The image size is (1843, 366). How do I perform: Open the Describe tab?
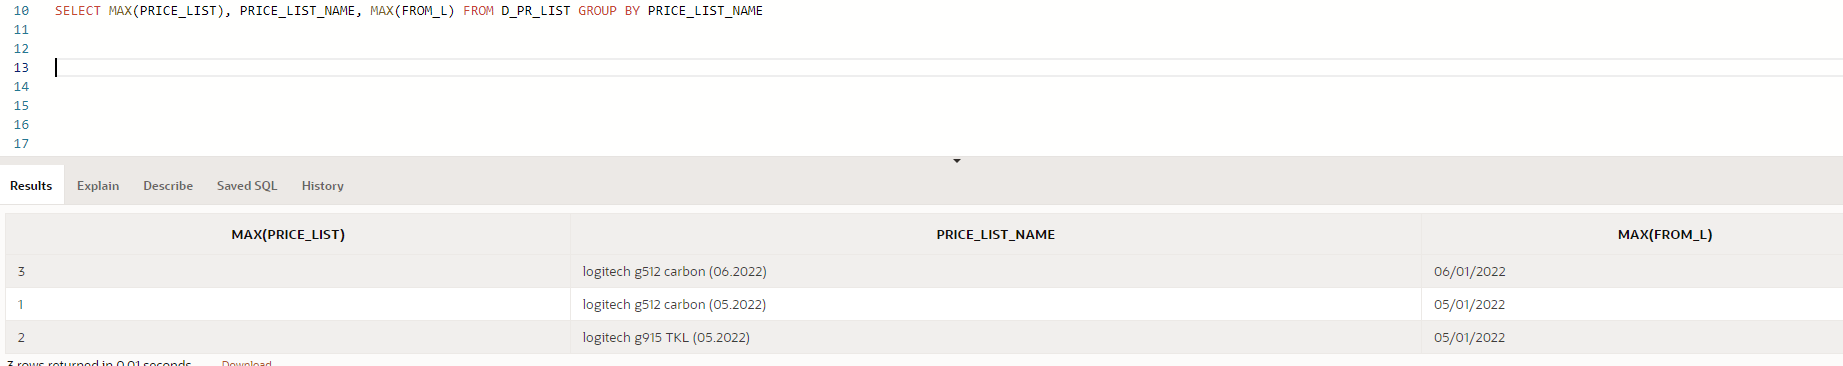pyautogui.click(x=168, y=186)
